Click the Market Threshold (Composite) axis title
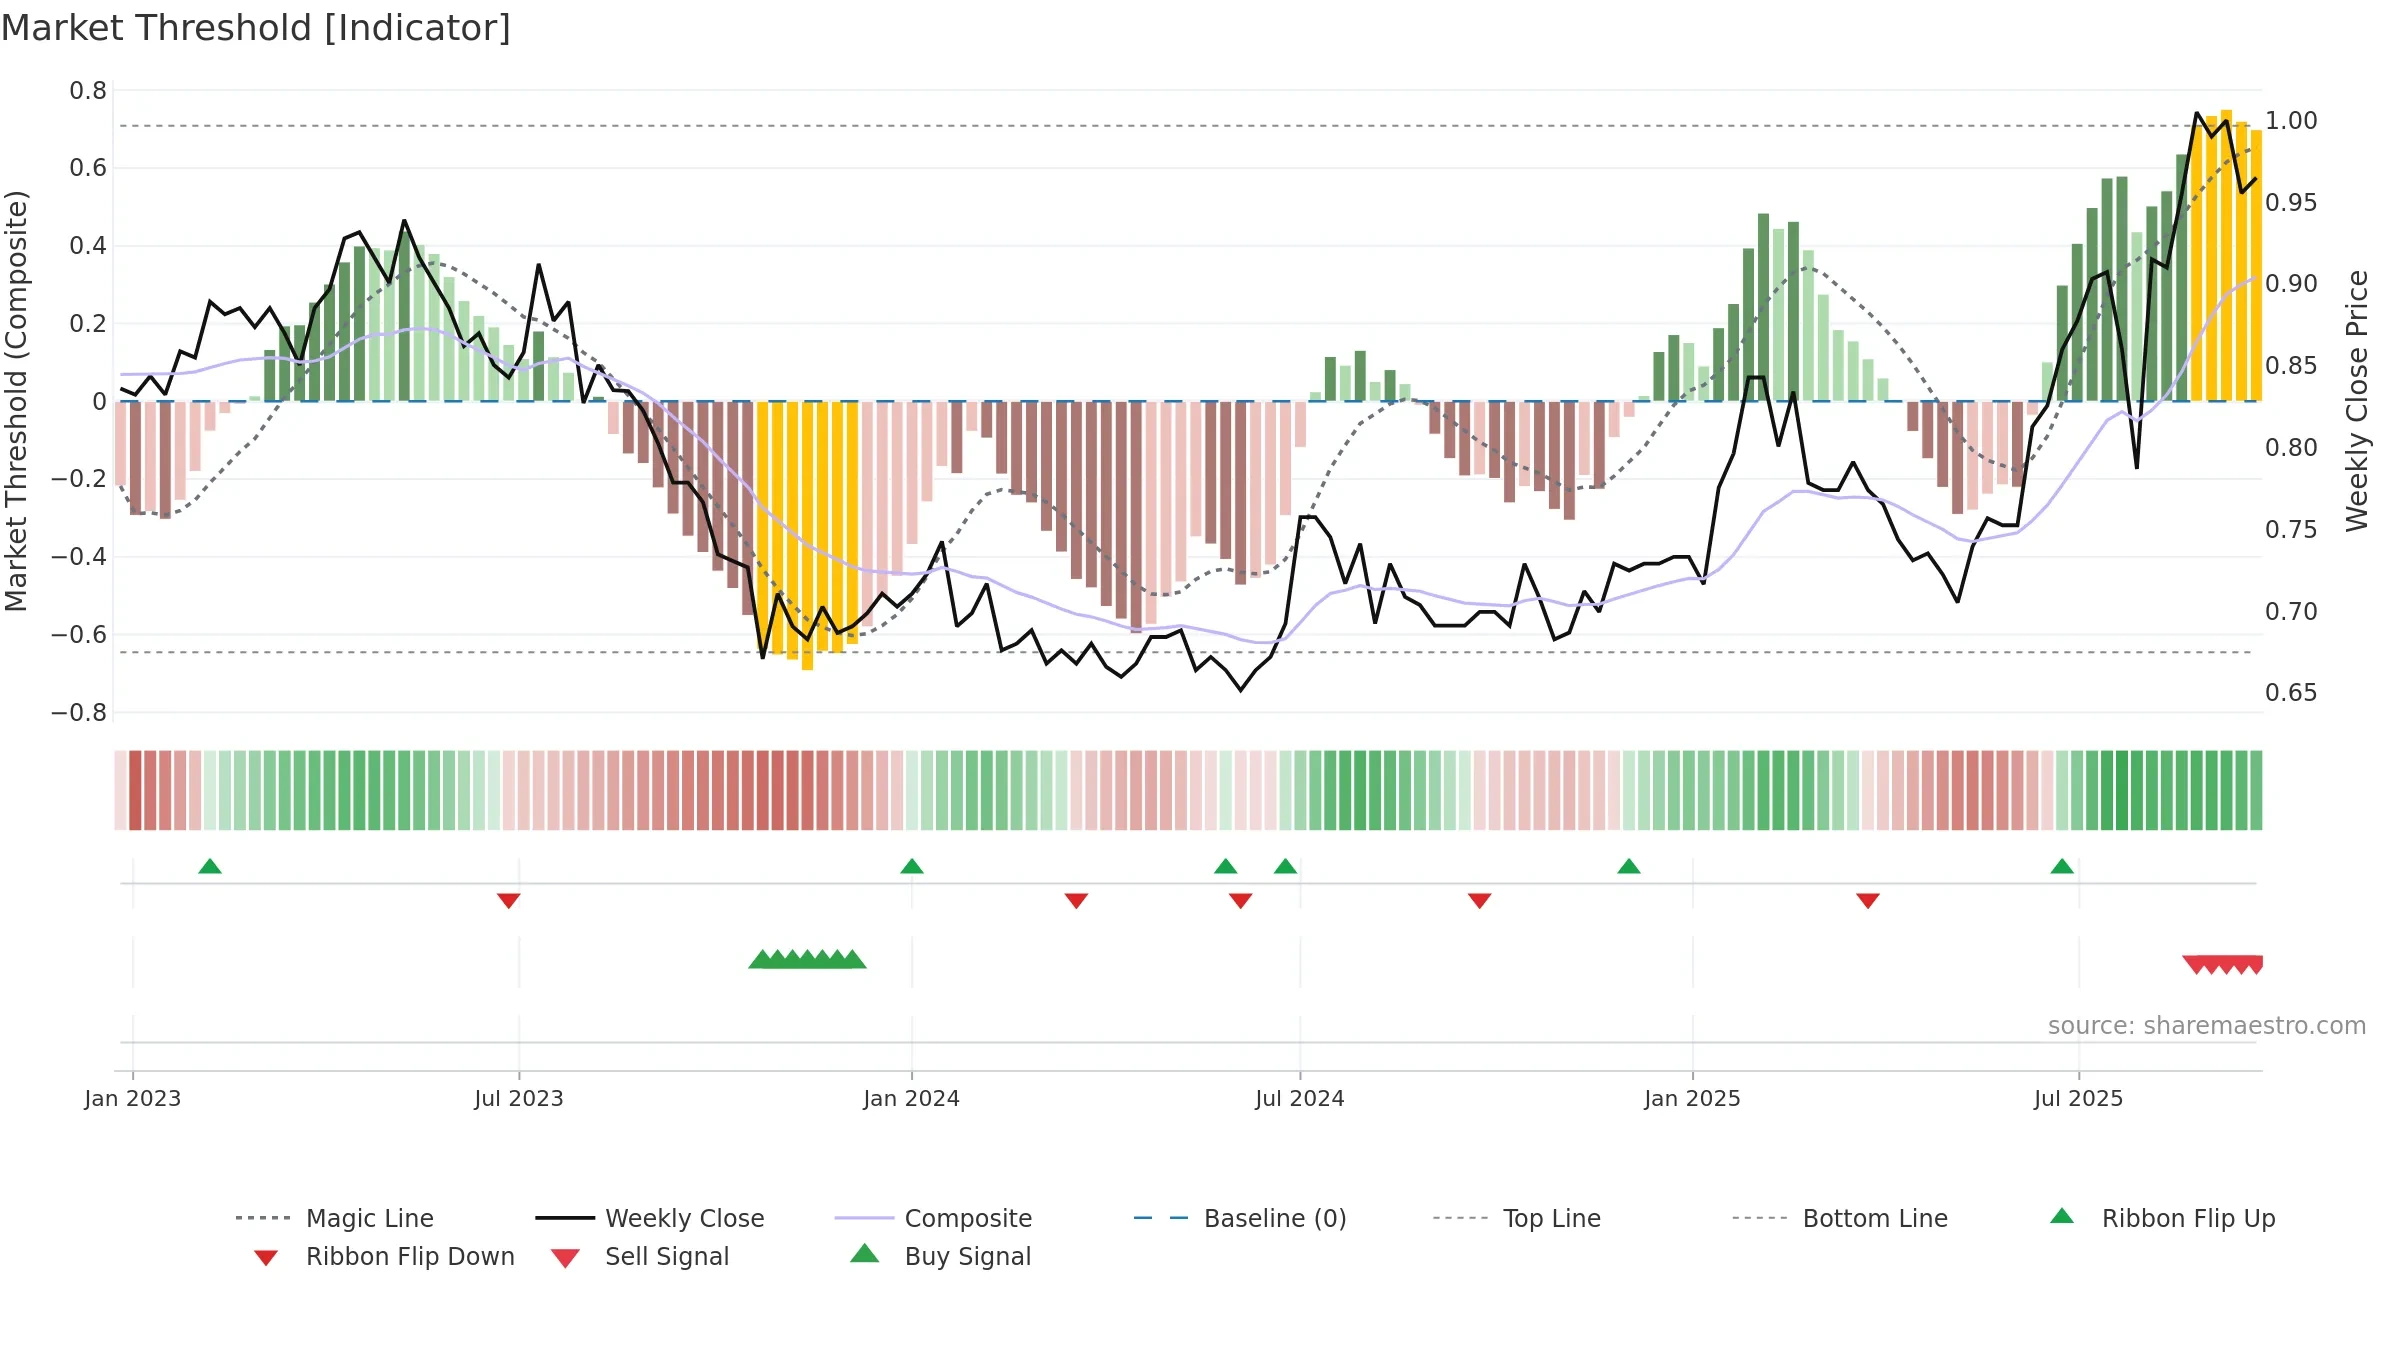Image resolution: width=2400 pixels, height=1350 pixels. [x=17, y=401]
